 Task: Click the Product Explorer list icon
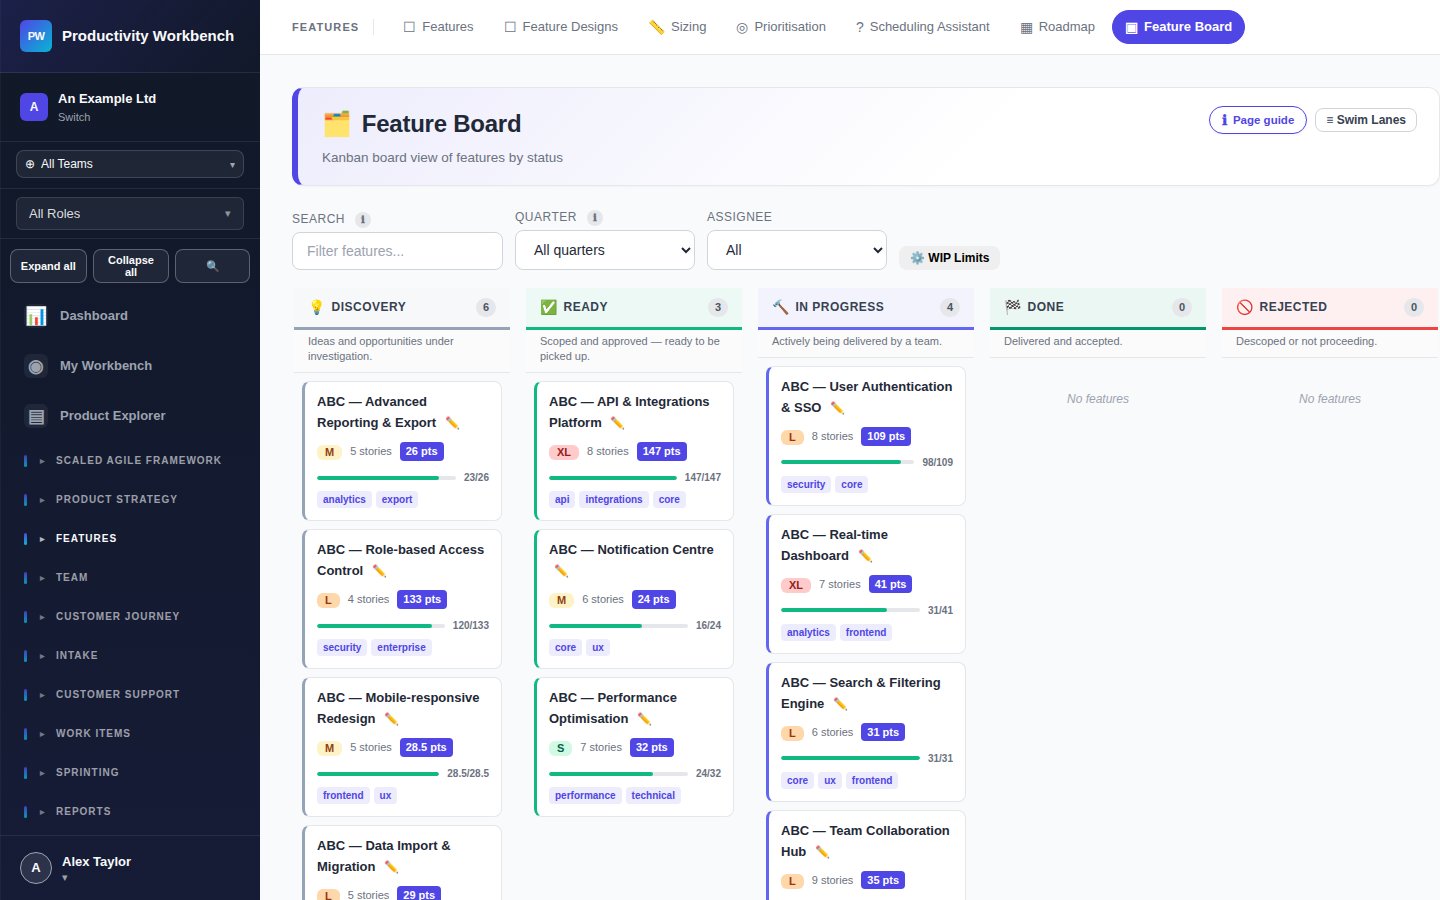click(x=36, y=416)
